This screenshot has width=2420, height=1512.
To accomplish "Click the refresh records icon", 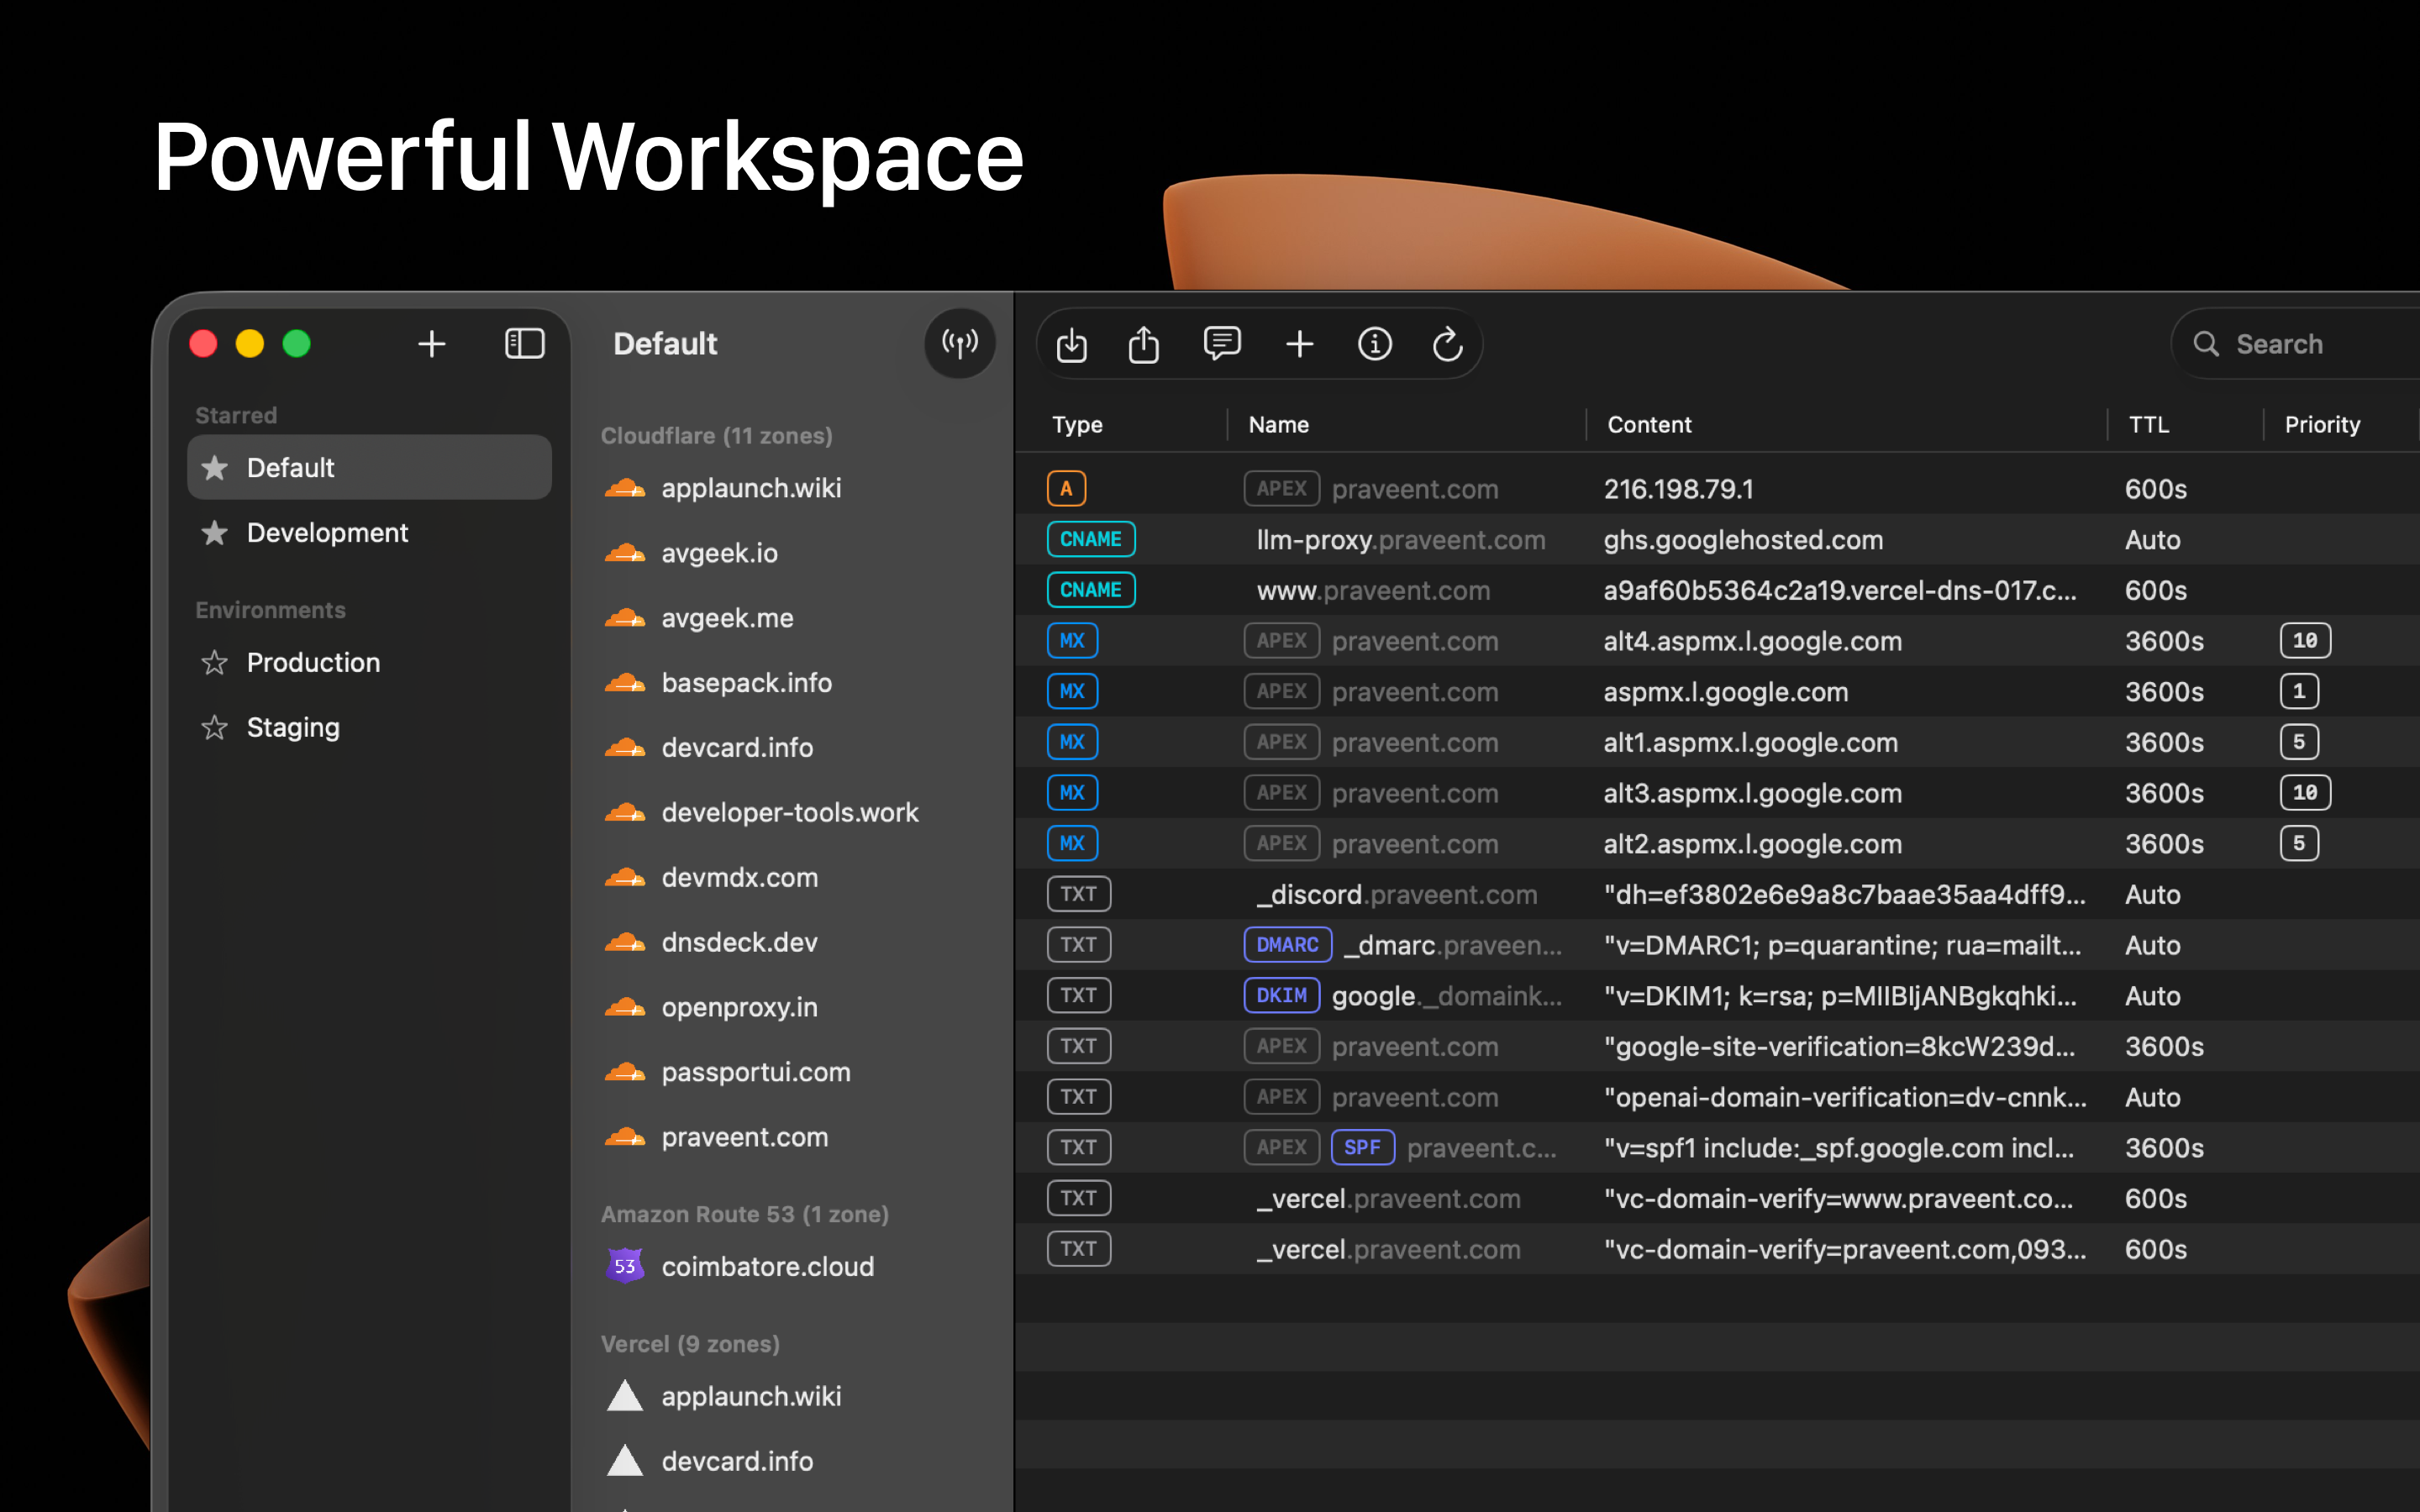I will coord(1447,344).
